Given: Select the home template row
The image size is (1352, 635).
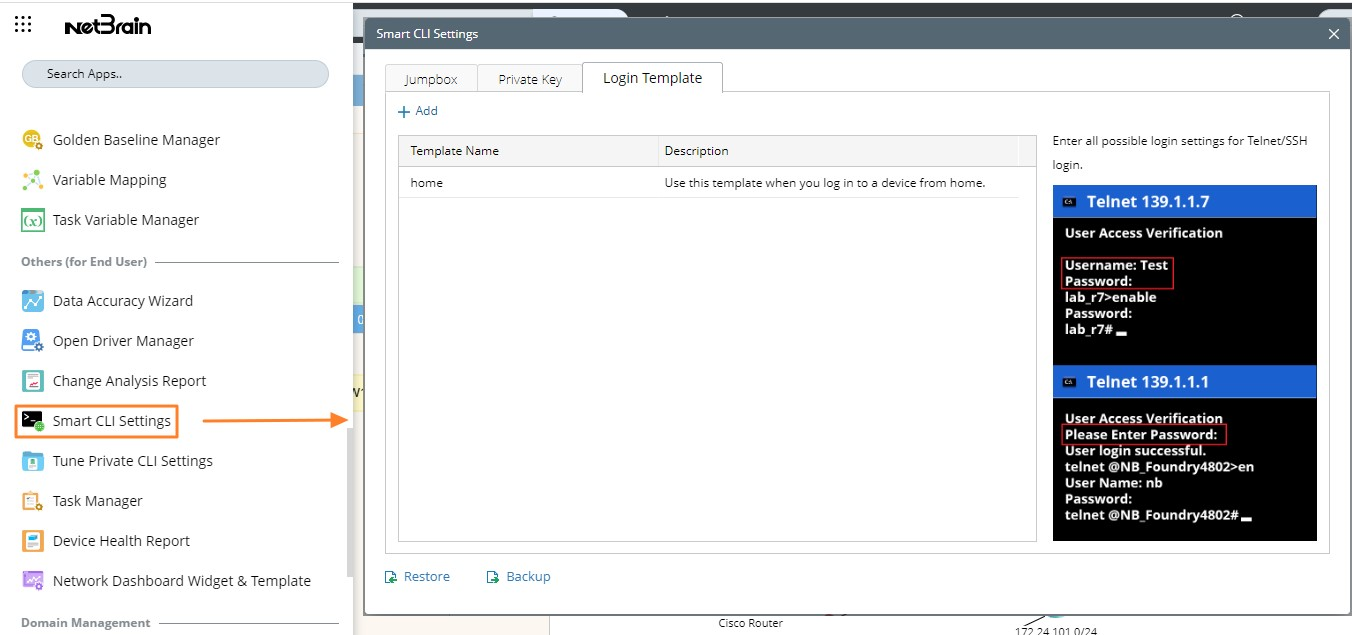Looking at the screenshot, I should 708,183.
